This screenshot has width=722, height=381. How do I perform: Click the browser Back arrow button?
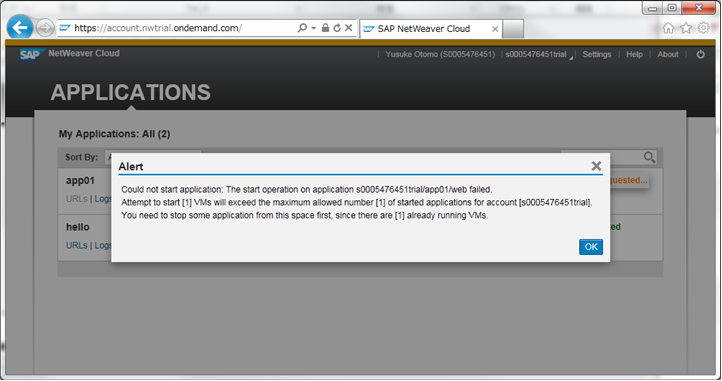pos(20,28)
